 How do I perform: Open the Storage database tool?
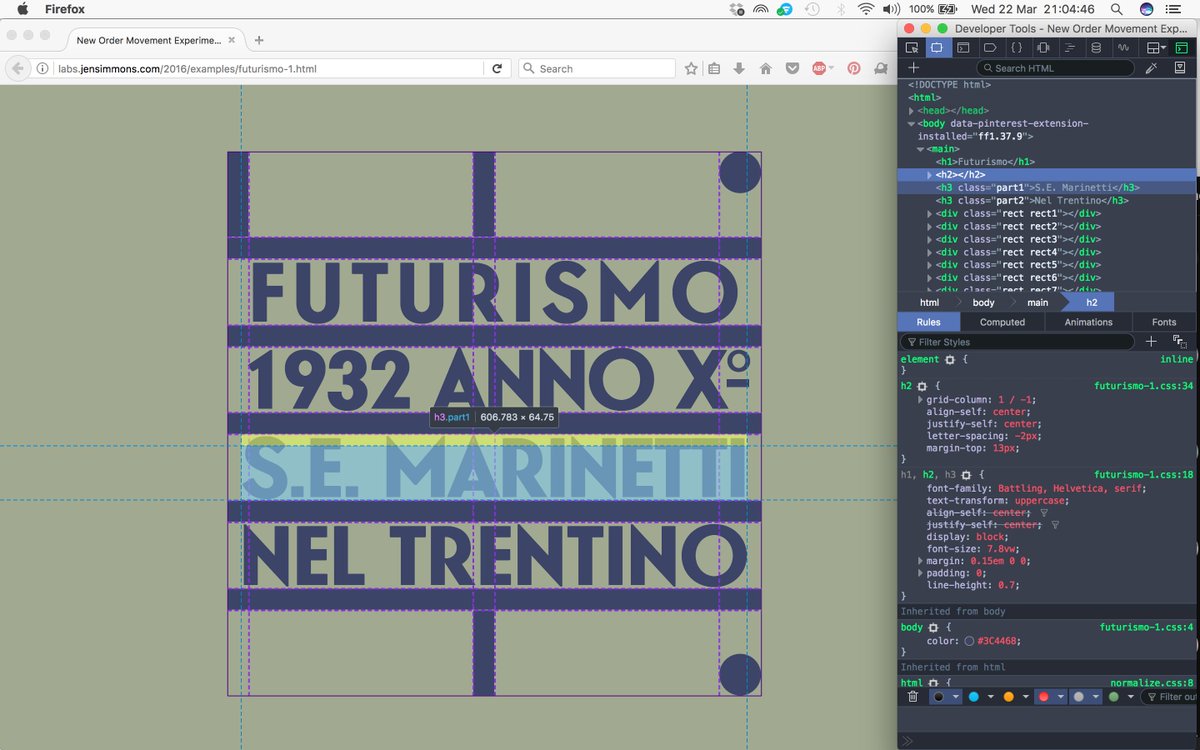1095,48
